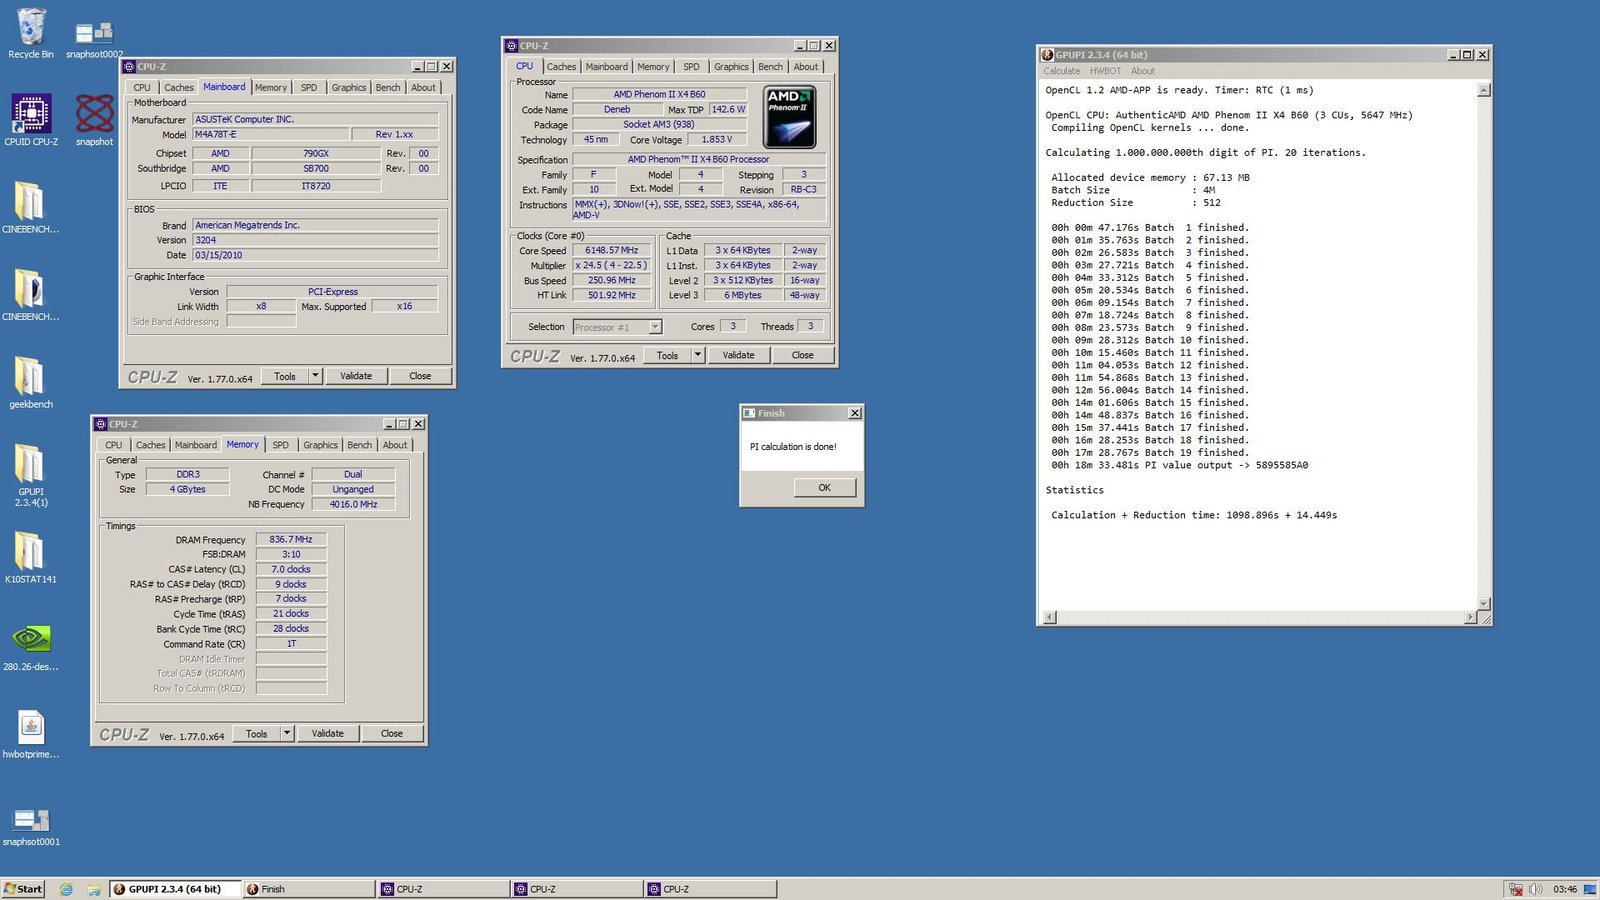Viewport: 1600px width, 900px height.
Task: Click the GPUPI vertical scrollbar down arrow
Action: point(1484,604)
